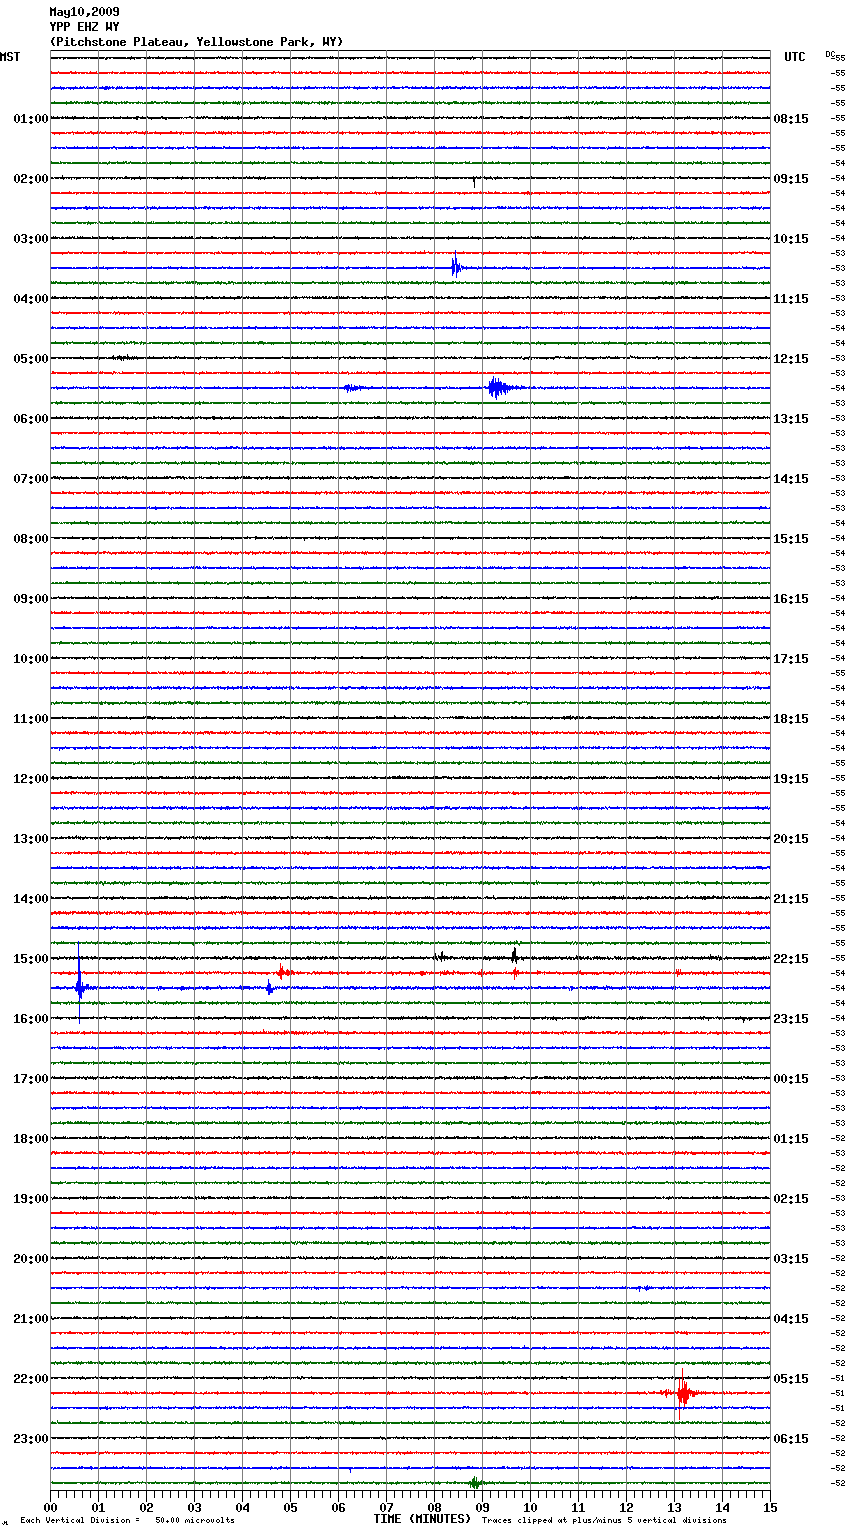Image resolution: width=850 pixels, height=1534 pixels.
Task: Click the MST timezone label
Action: [10, 57]
